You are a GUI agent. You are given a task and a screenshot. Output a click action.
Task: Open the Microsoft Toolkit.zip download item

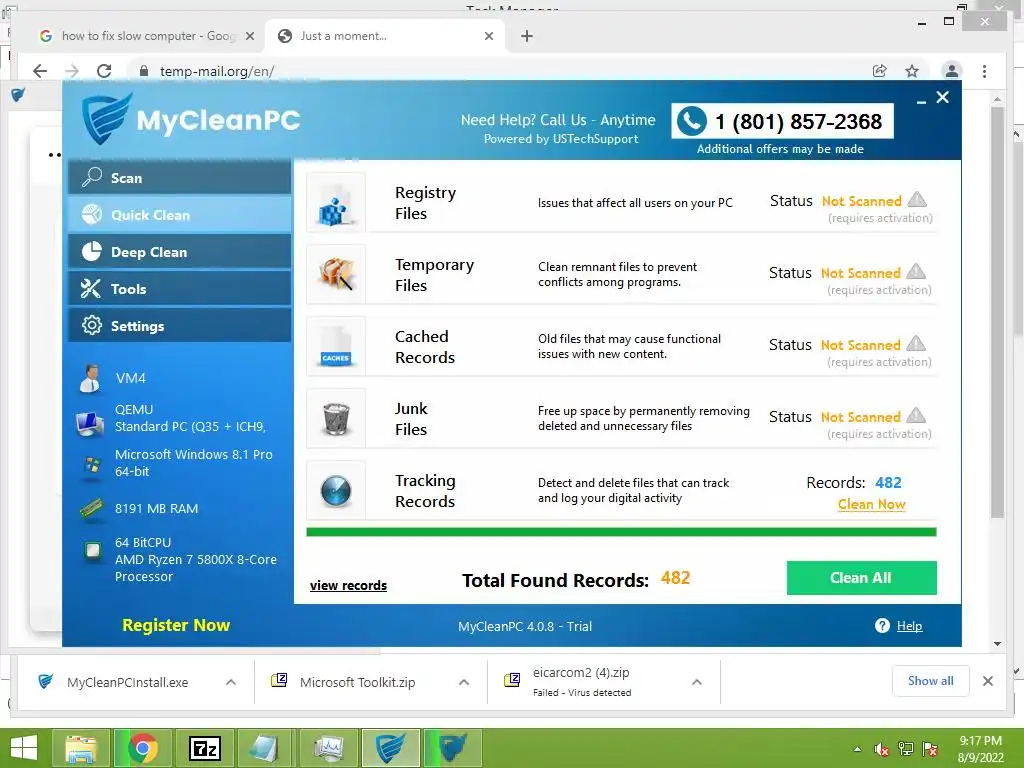(357, 682)
